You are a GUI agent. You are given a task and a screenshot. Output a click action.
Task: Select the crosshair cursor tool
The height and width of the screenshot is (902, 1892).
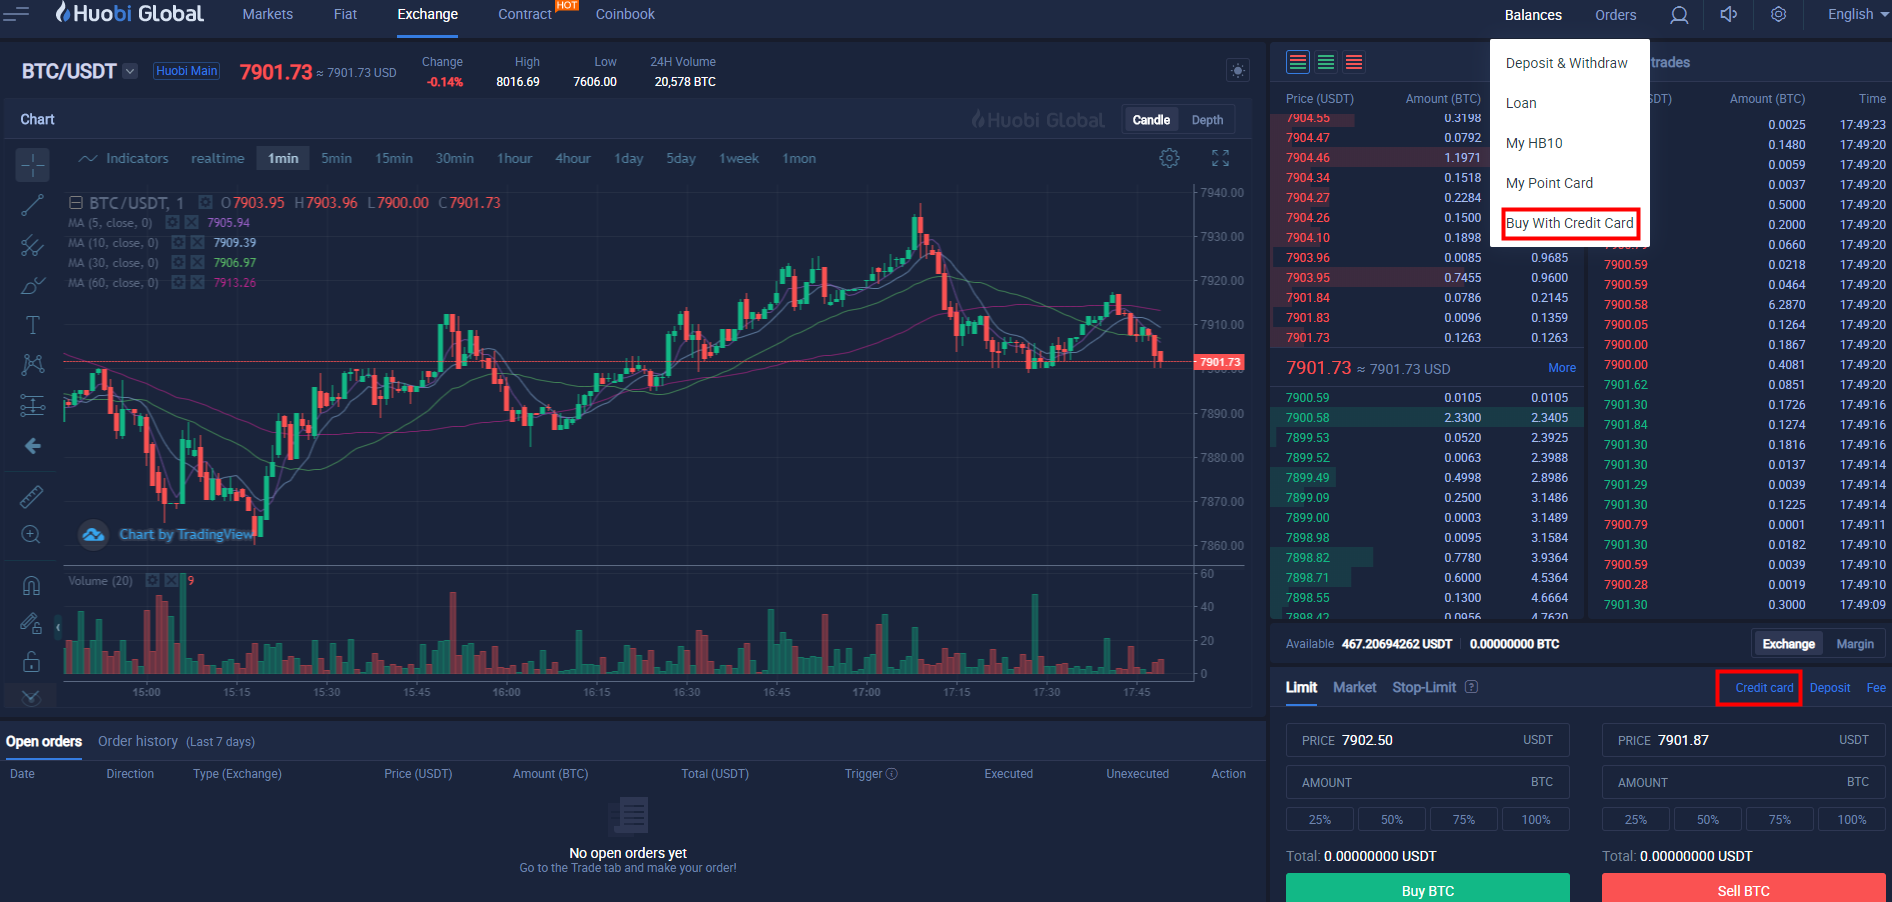pyautogui.click(x=32, y=164)
